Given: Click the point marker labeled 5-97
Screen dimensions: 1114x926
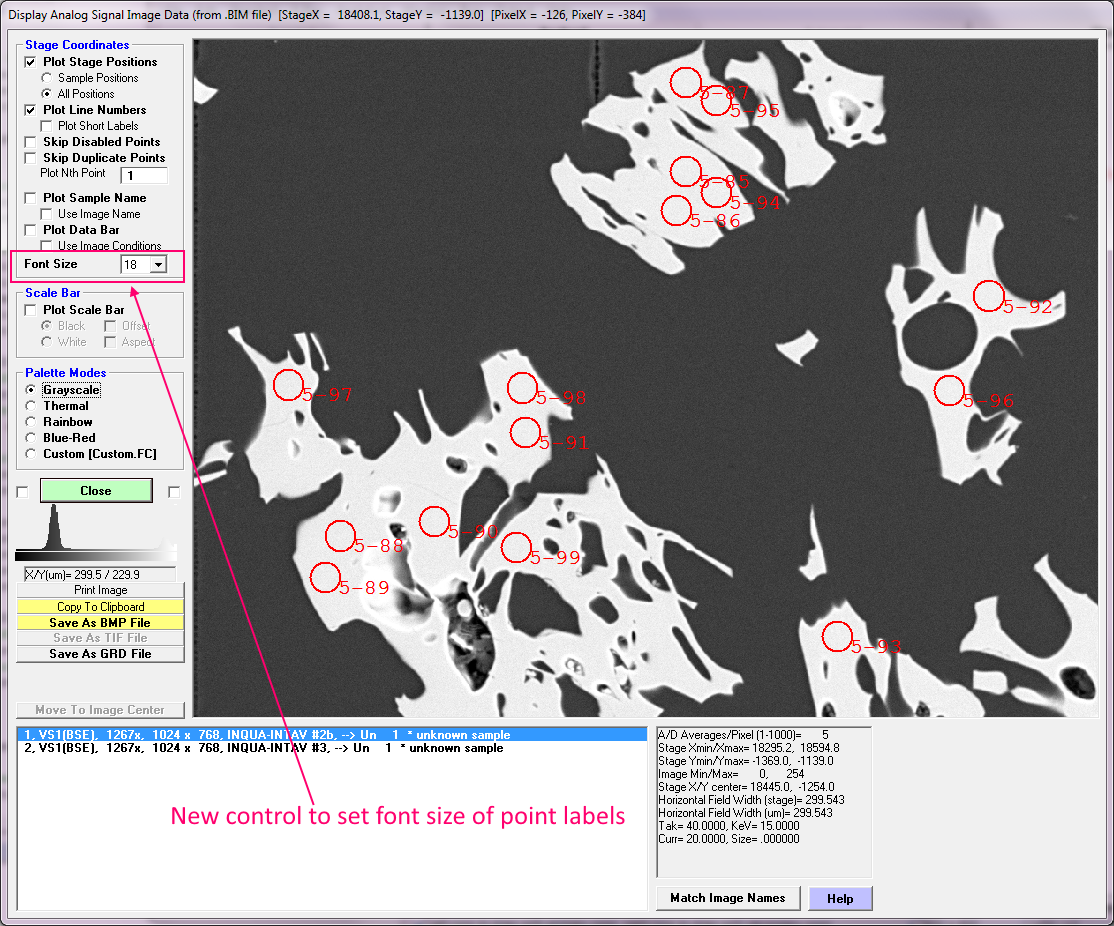Looking at the screenshot, I should [288, 384].
